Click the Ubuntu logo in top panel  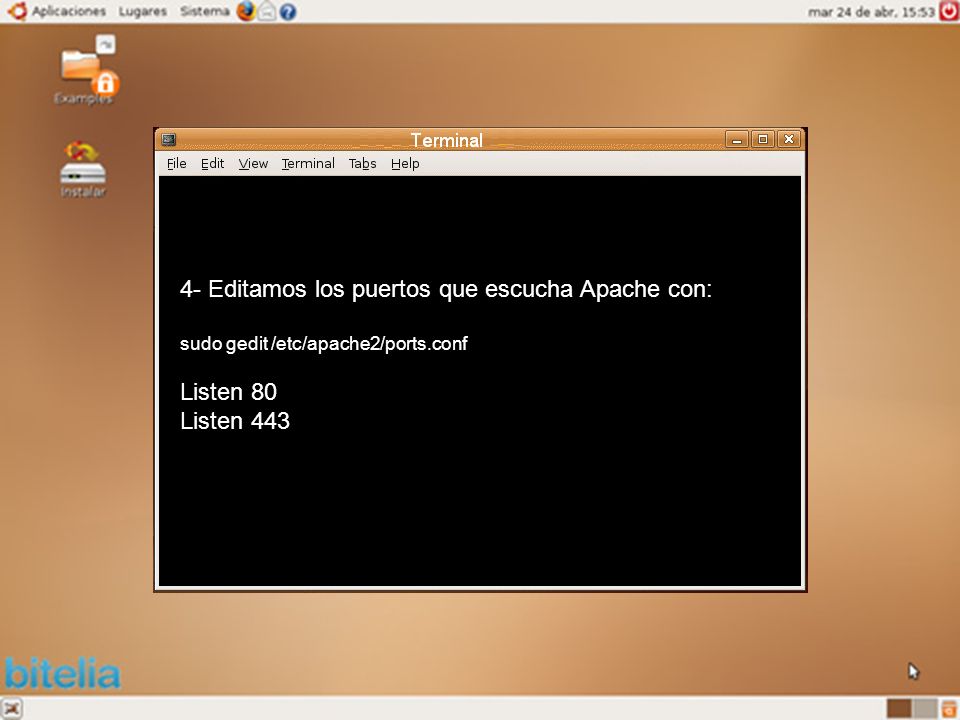pos(17,11)
